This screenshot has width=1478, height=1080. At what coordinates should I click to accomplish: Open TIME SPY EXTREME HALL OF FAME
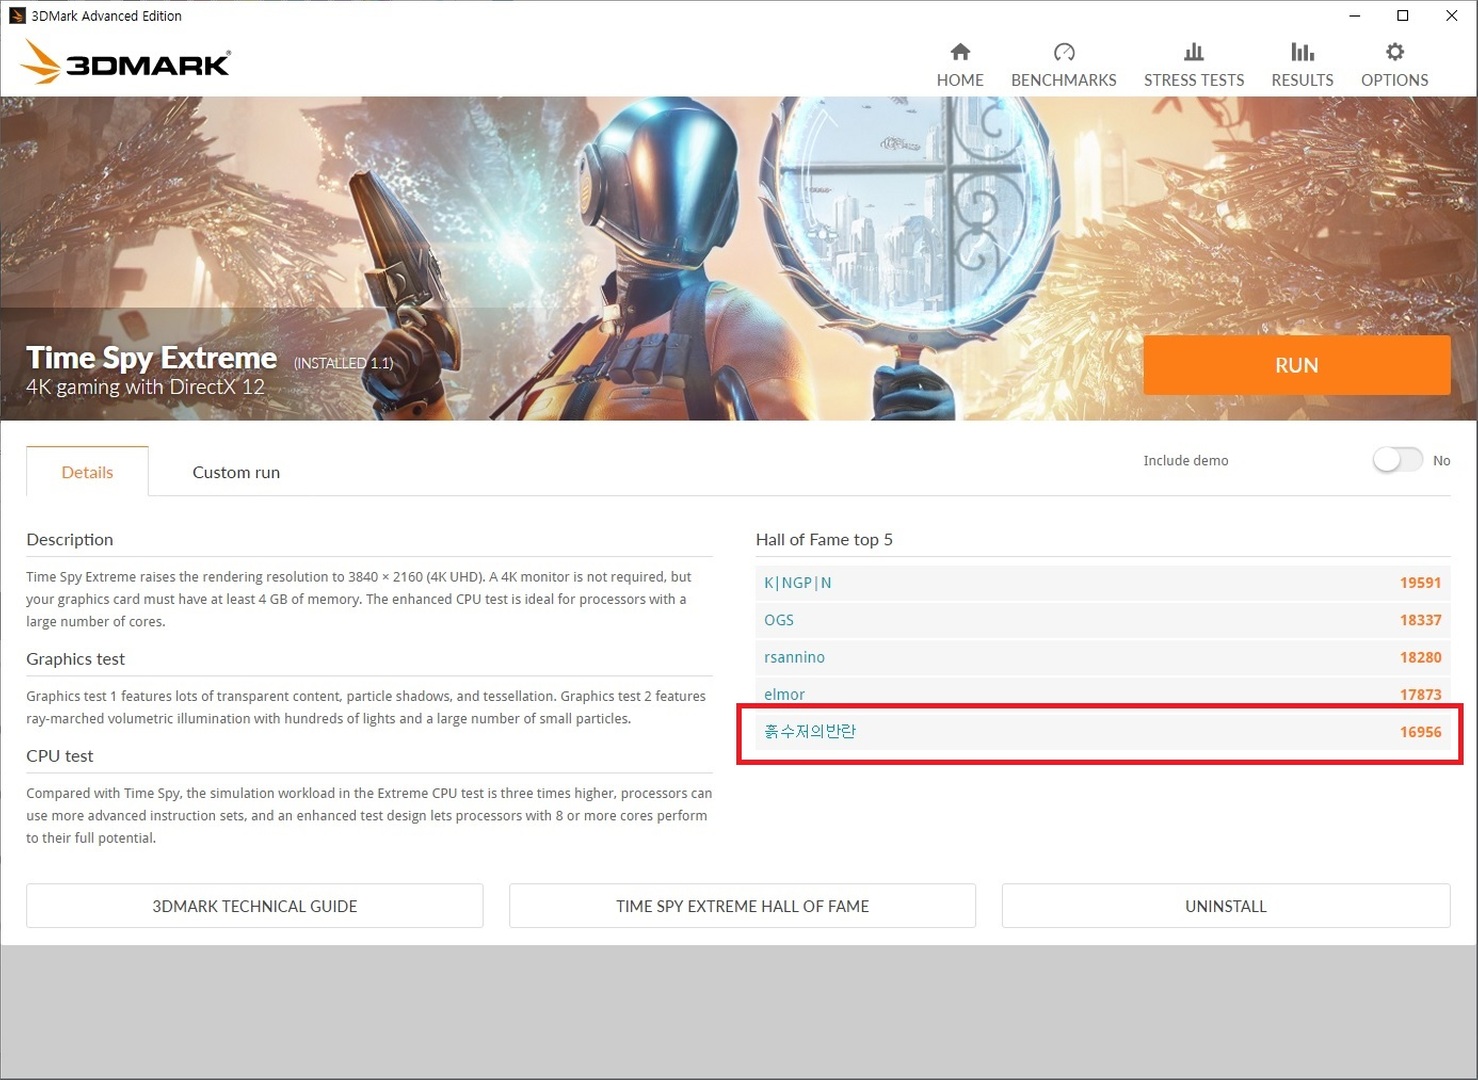click(x=742, y=906)
